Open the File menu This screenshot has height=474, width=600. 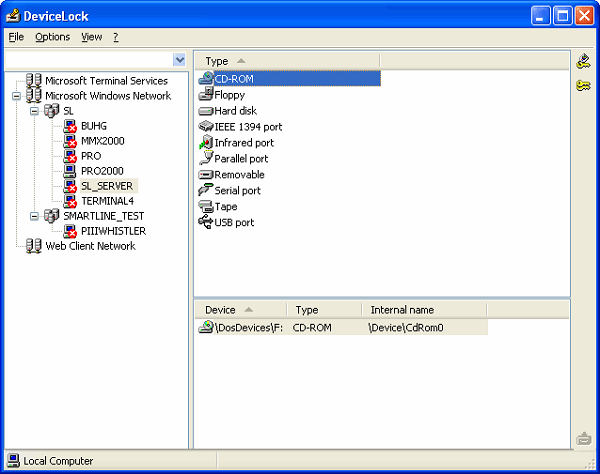coord(16,37)
